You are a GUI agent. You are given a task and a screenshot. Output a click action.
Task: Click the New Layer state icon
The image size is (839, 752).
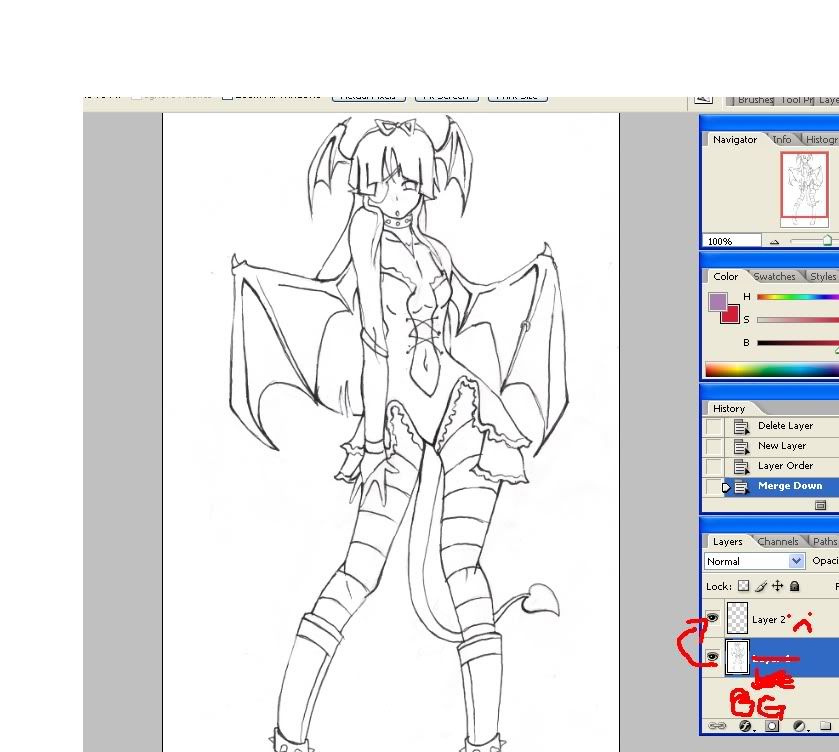[741, 447]
